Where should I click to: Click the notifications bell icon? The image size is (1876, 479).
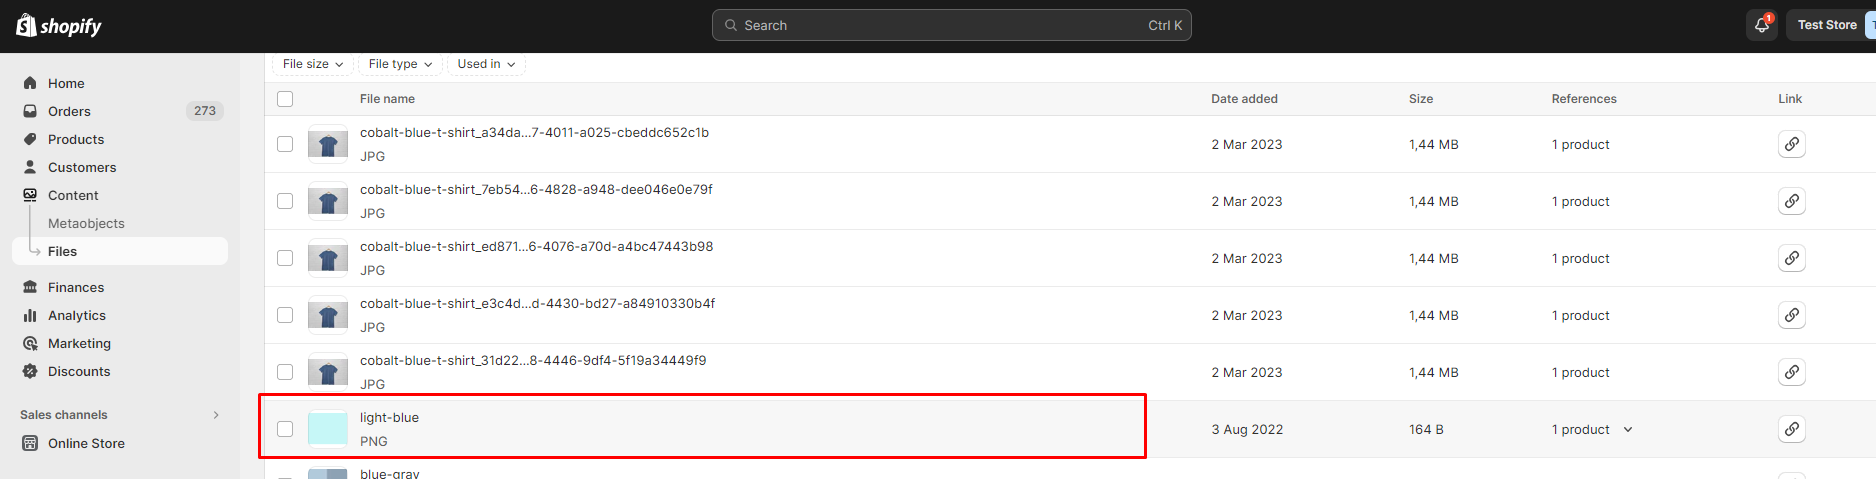tap(1762, 25)
